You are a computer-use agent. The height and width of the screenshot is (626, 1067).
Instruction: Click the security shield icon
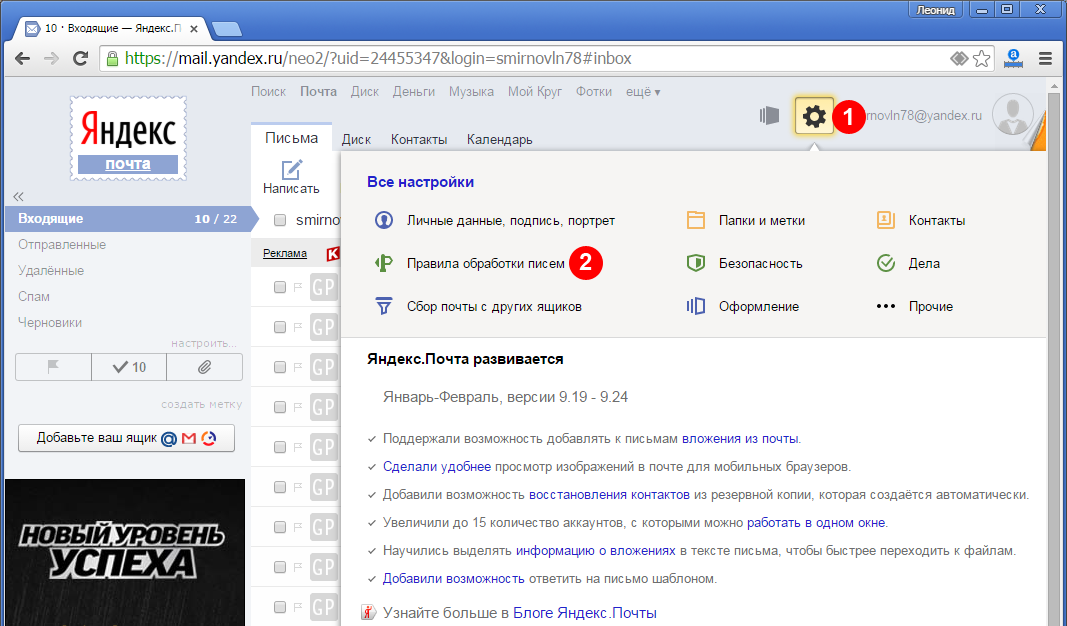(695, 263)
